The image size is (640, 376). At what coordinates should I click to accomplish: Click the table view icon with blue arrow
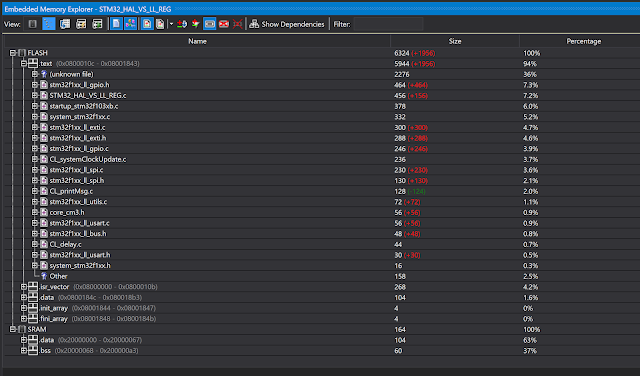(x=65, y=24)
